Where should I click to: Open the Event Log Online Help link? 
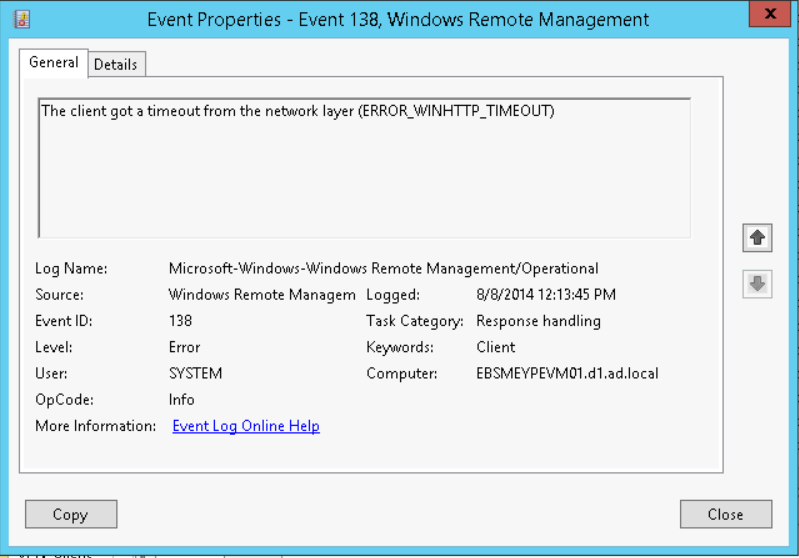coord(246,426)
